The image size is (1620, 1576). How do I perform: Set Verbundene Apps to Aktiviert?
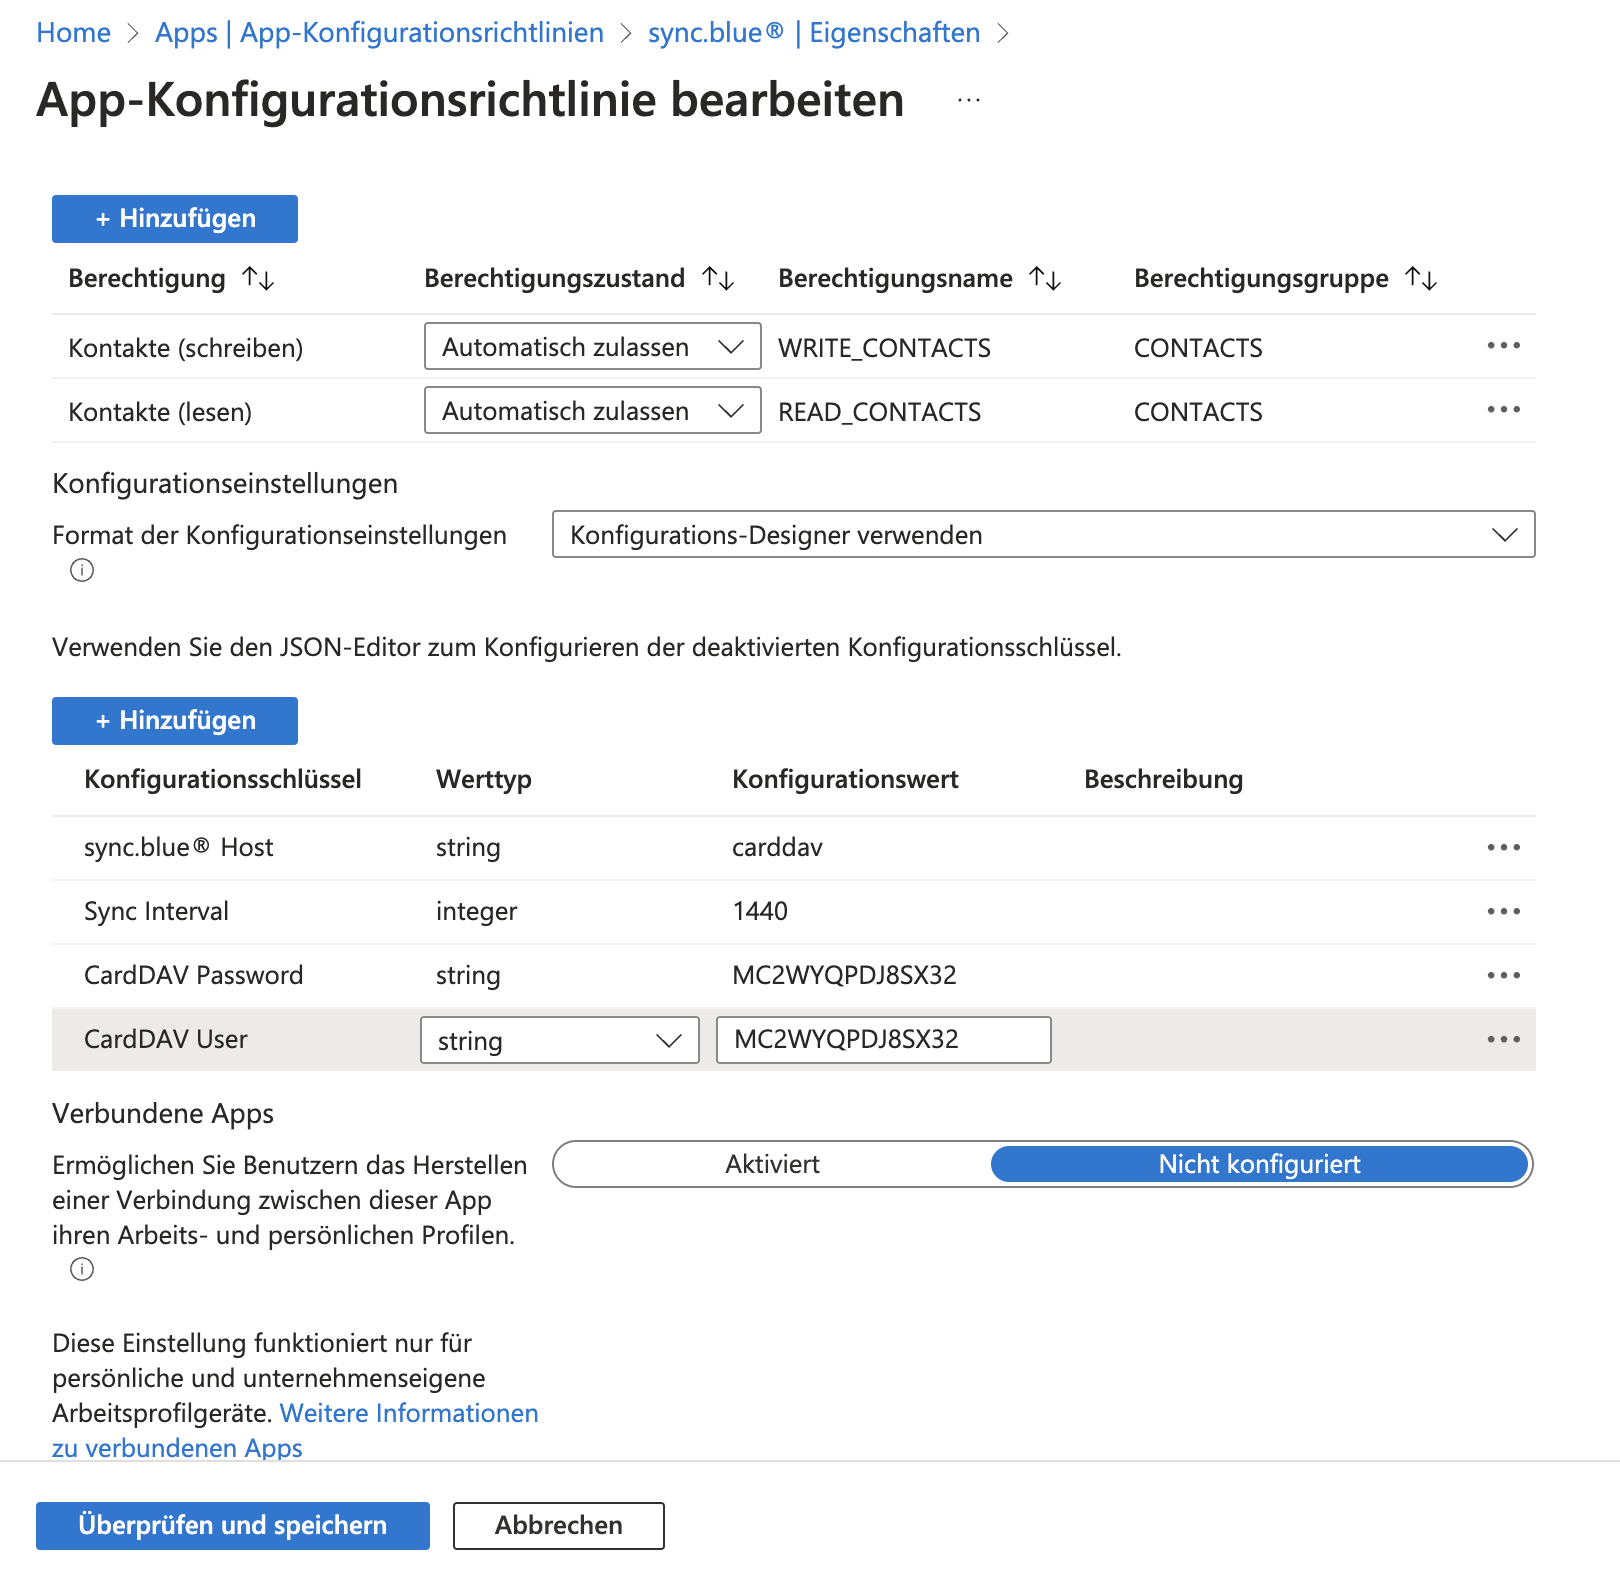coord(772,1164)
